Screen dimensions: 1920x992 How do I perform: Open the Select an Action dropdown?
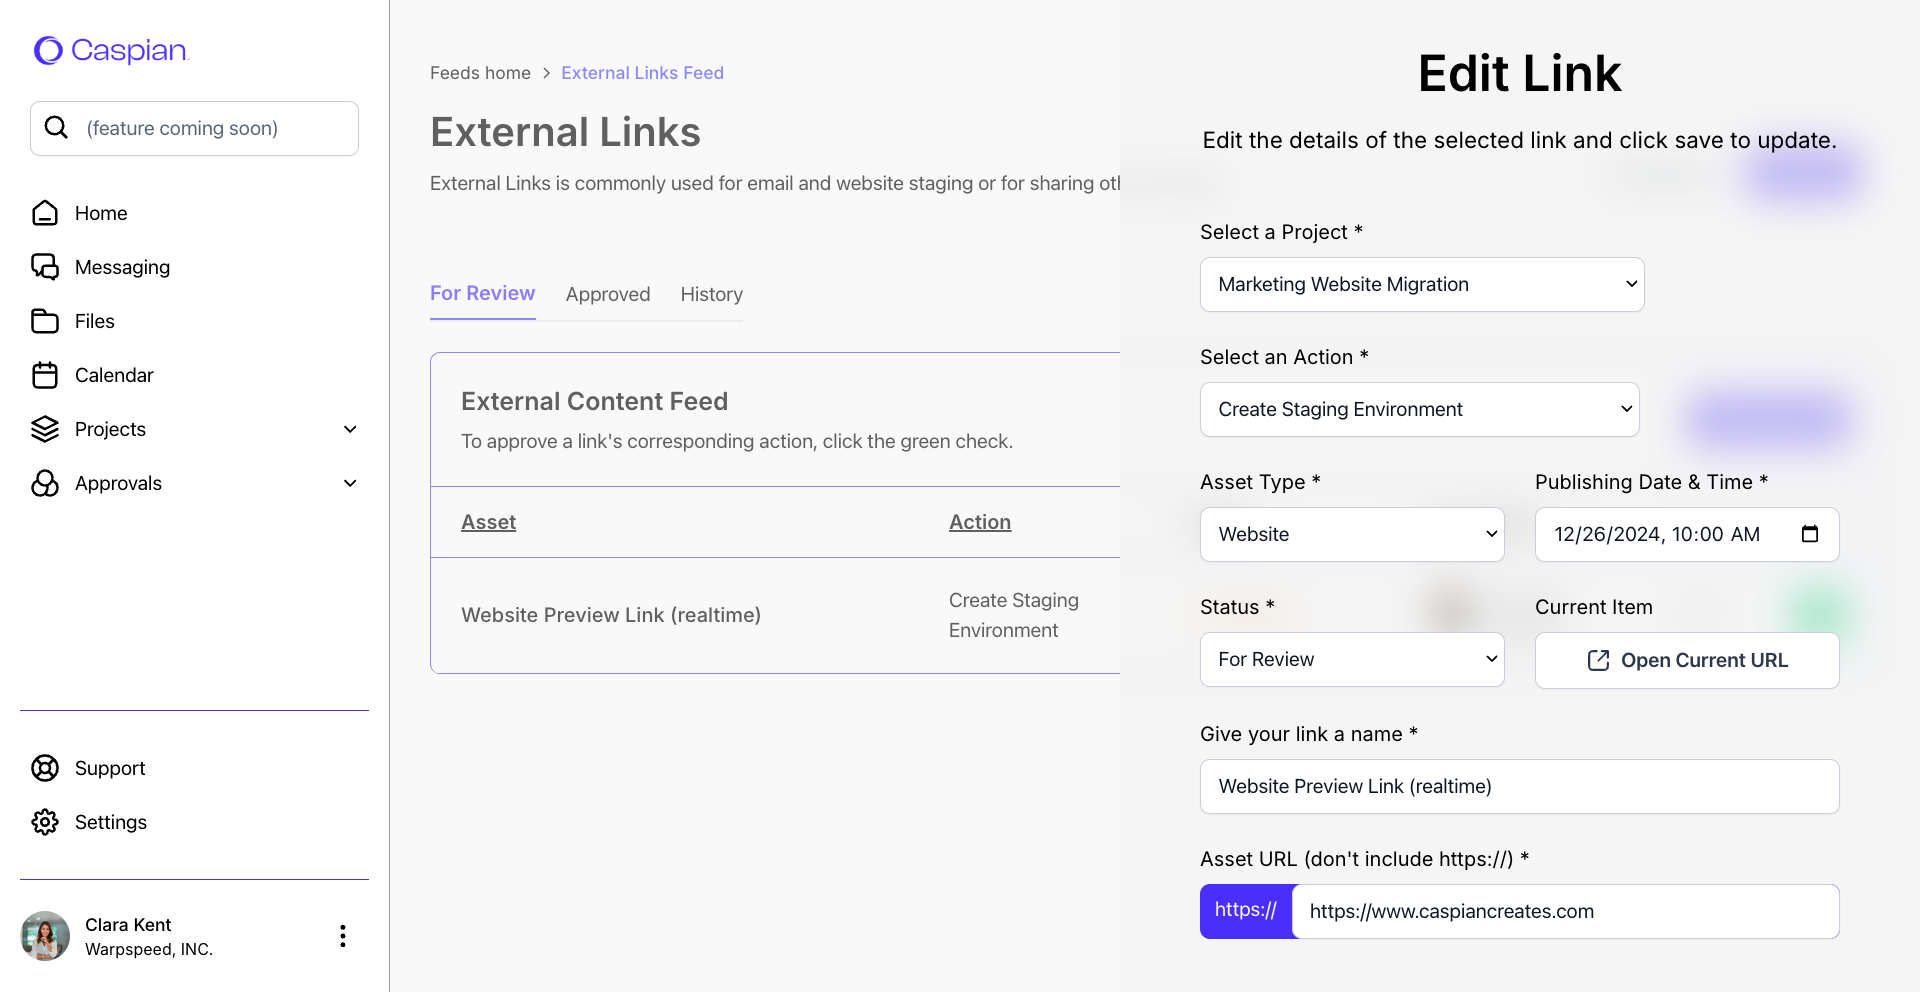pos(1419,410)
